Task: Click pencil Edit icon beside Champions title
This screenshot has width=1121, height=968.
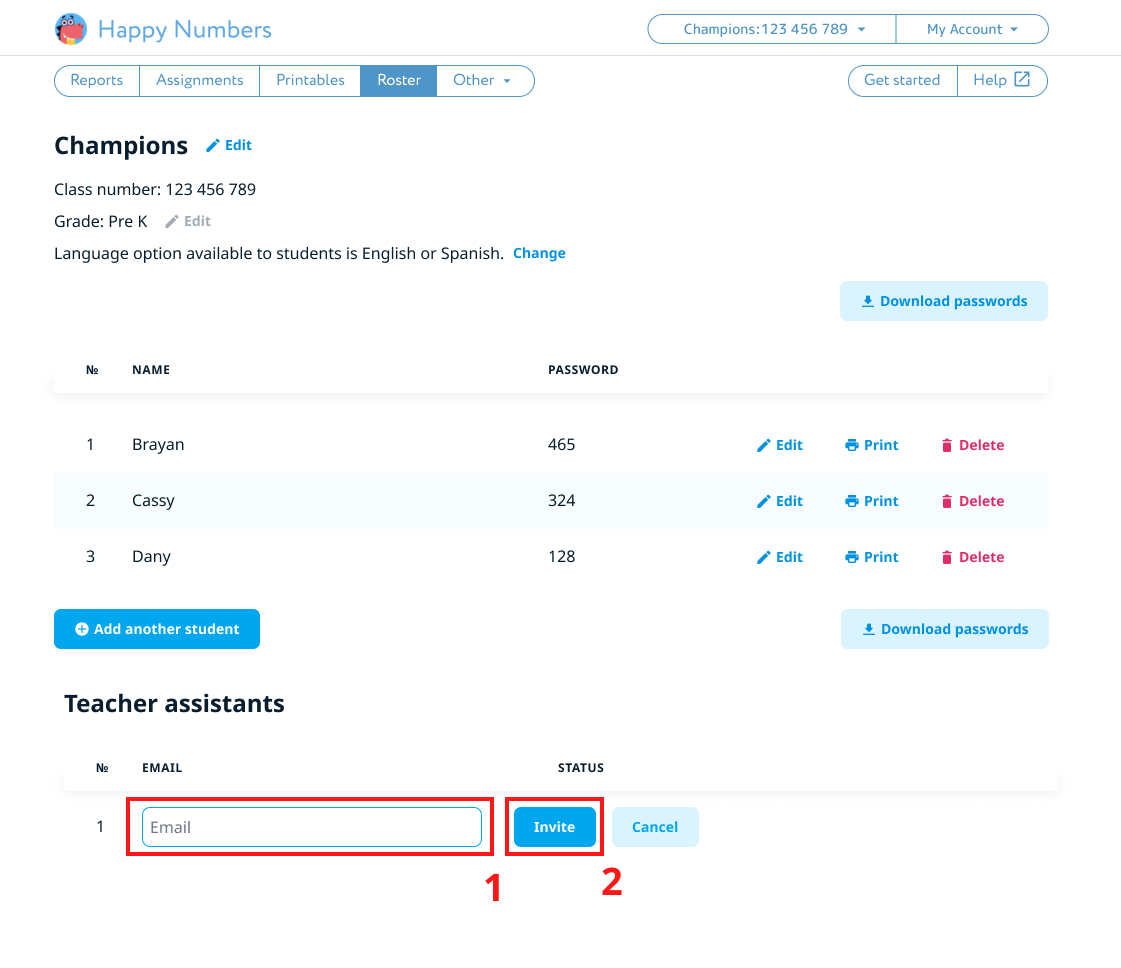Action: tap(212, 146)
